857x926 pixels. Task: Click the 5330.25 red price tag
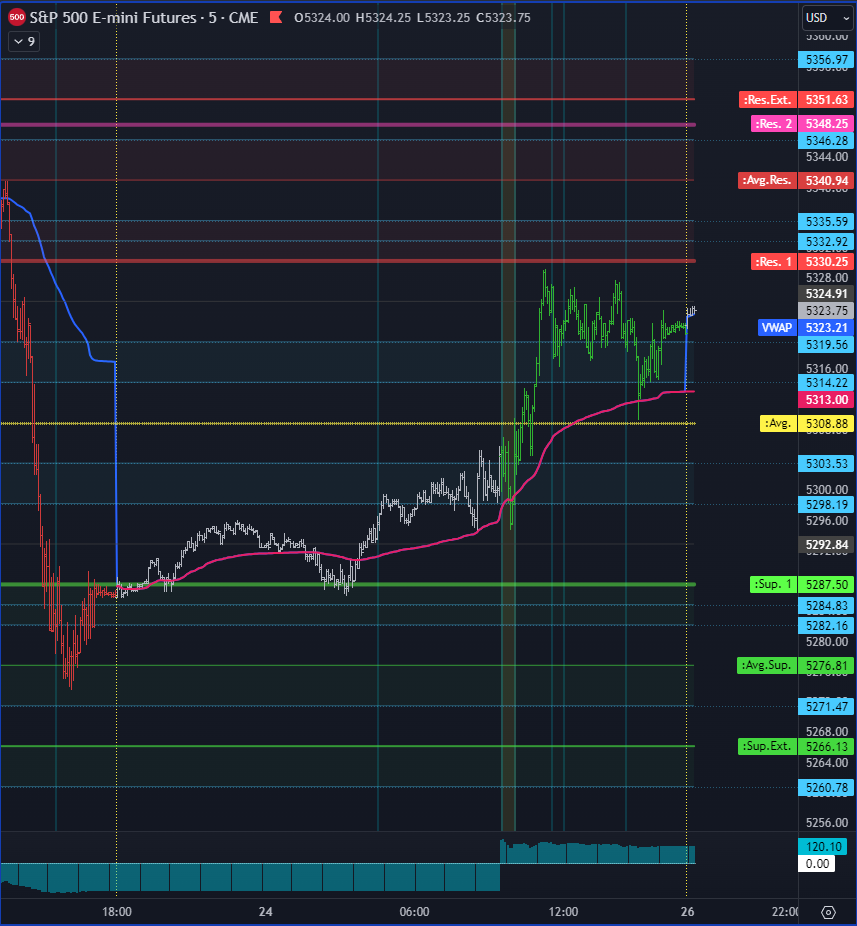(826, 262)
